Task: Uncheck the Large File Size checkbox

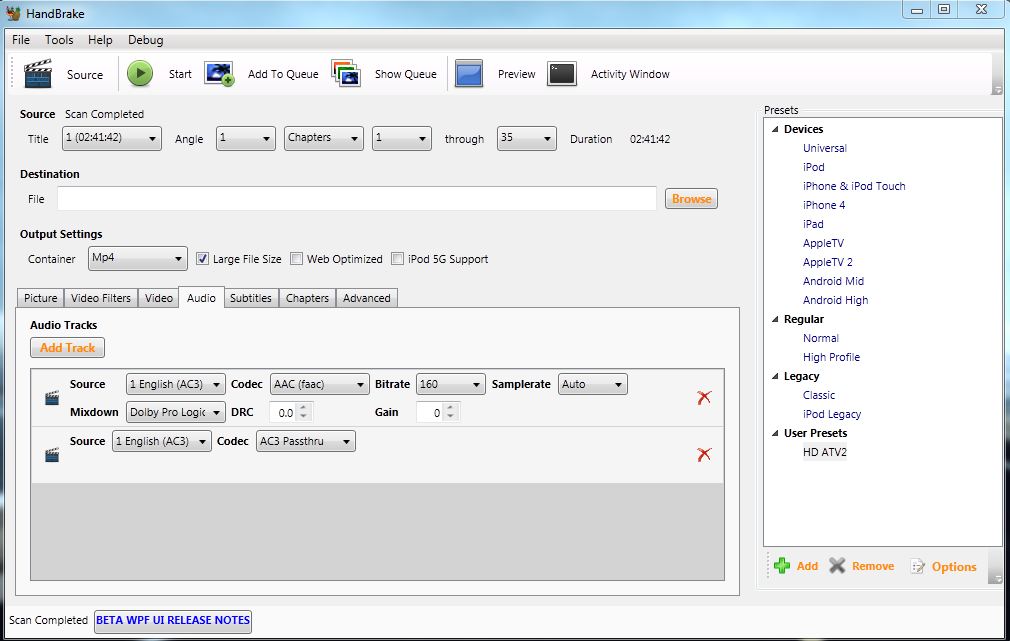Action: click(x=202, y=259)
